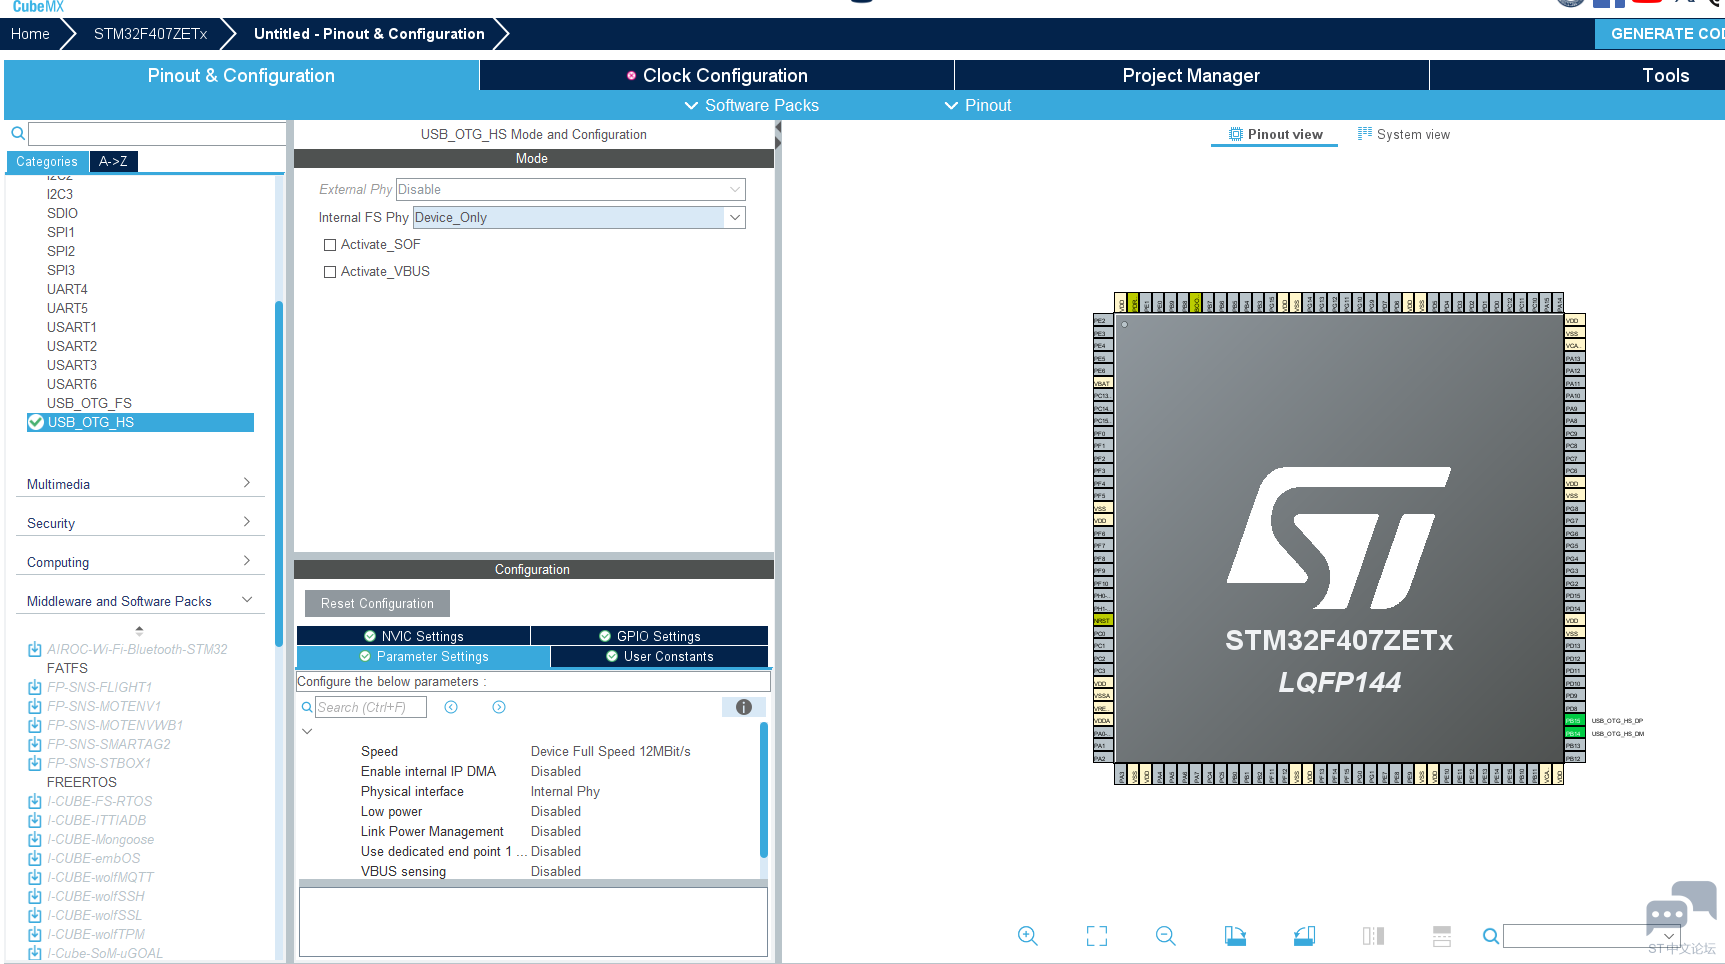Click download icon for FP-SNS-SMARTAG2

pyautogui.click(x=35, y=744)
